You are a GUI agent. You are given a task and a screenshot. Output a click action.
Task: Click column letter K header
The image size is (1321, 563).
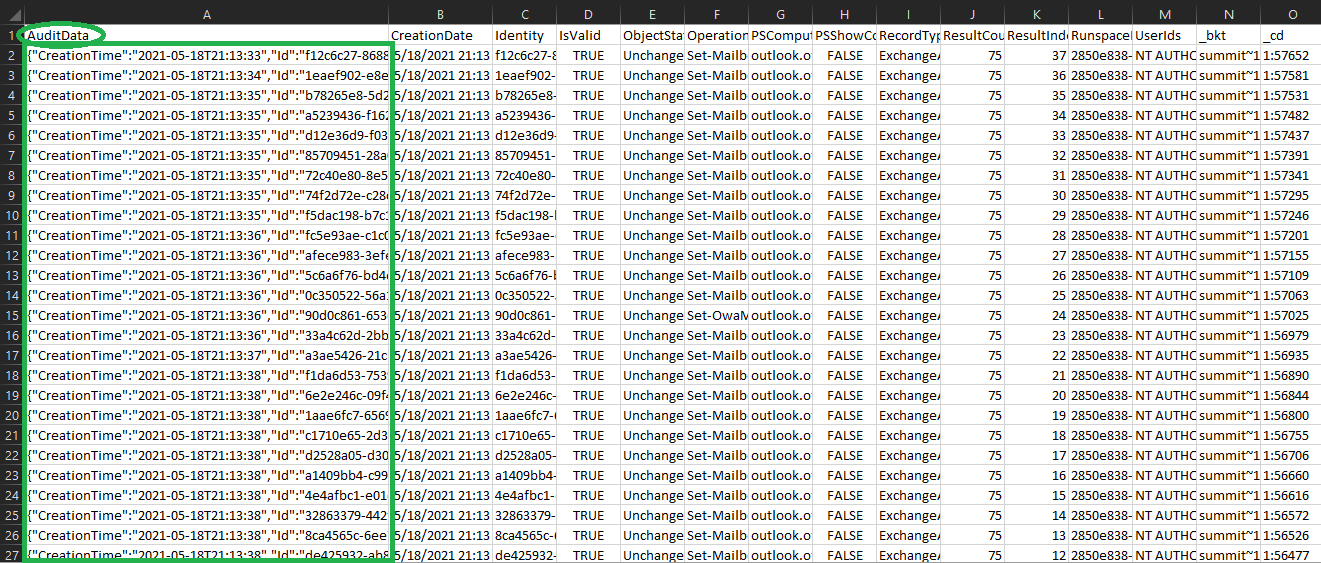(1036, 14)
